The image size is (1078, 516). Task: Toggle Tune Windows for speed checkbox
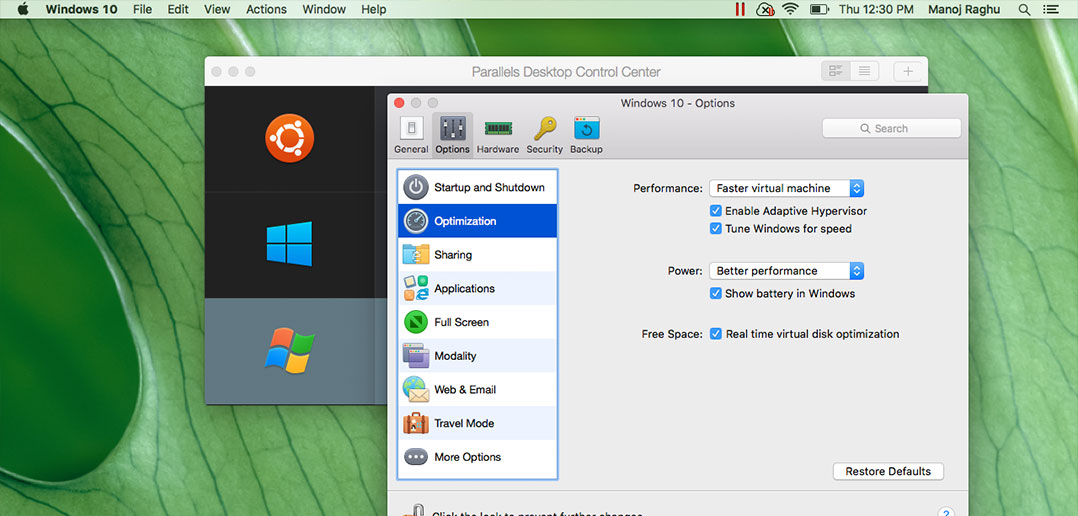(x=716, y=228)
